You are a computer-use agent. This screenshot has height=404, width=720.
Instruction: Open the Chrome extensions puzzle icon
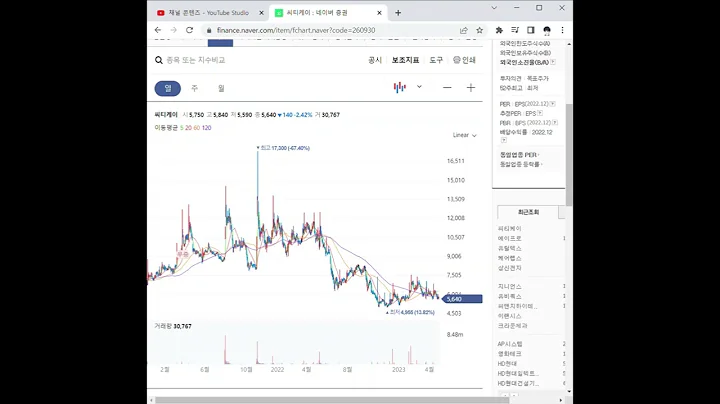(499, 30)
